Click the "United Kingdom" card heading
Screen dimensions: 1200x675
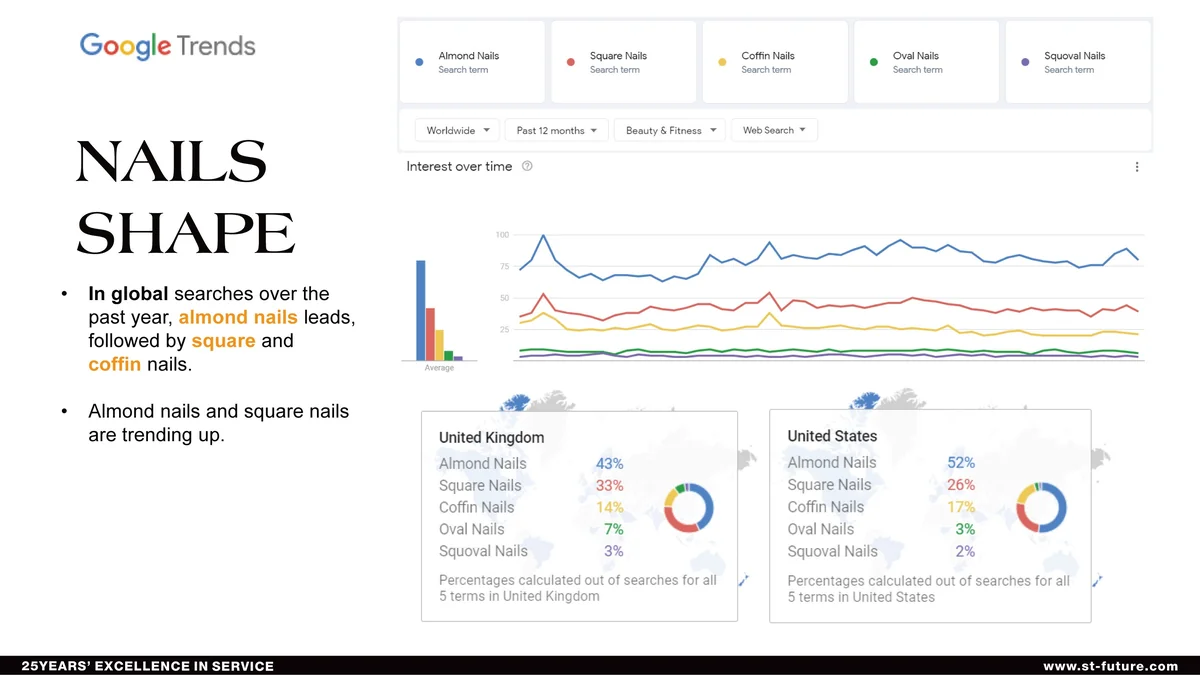(x=491, y=437)
